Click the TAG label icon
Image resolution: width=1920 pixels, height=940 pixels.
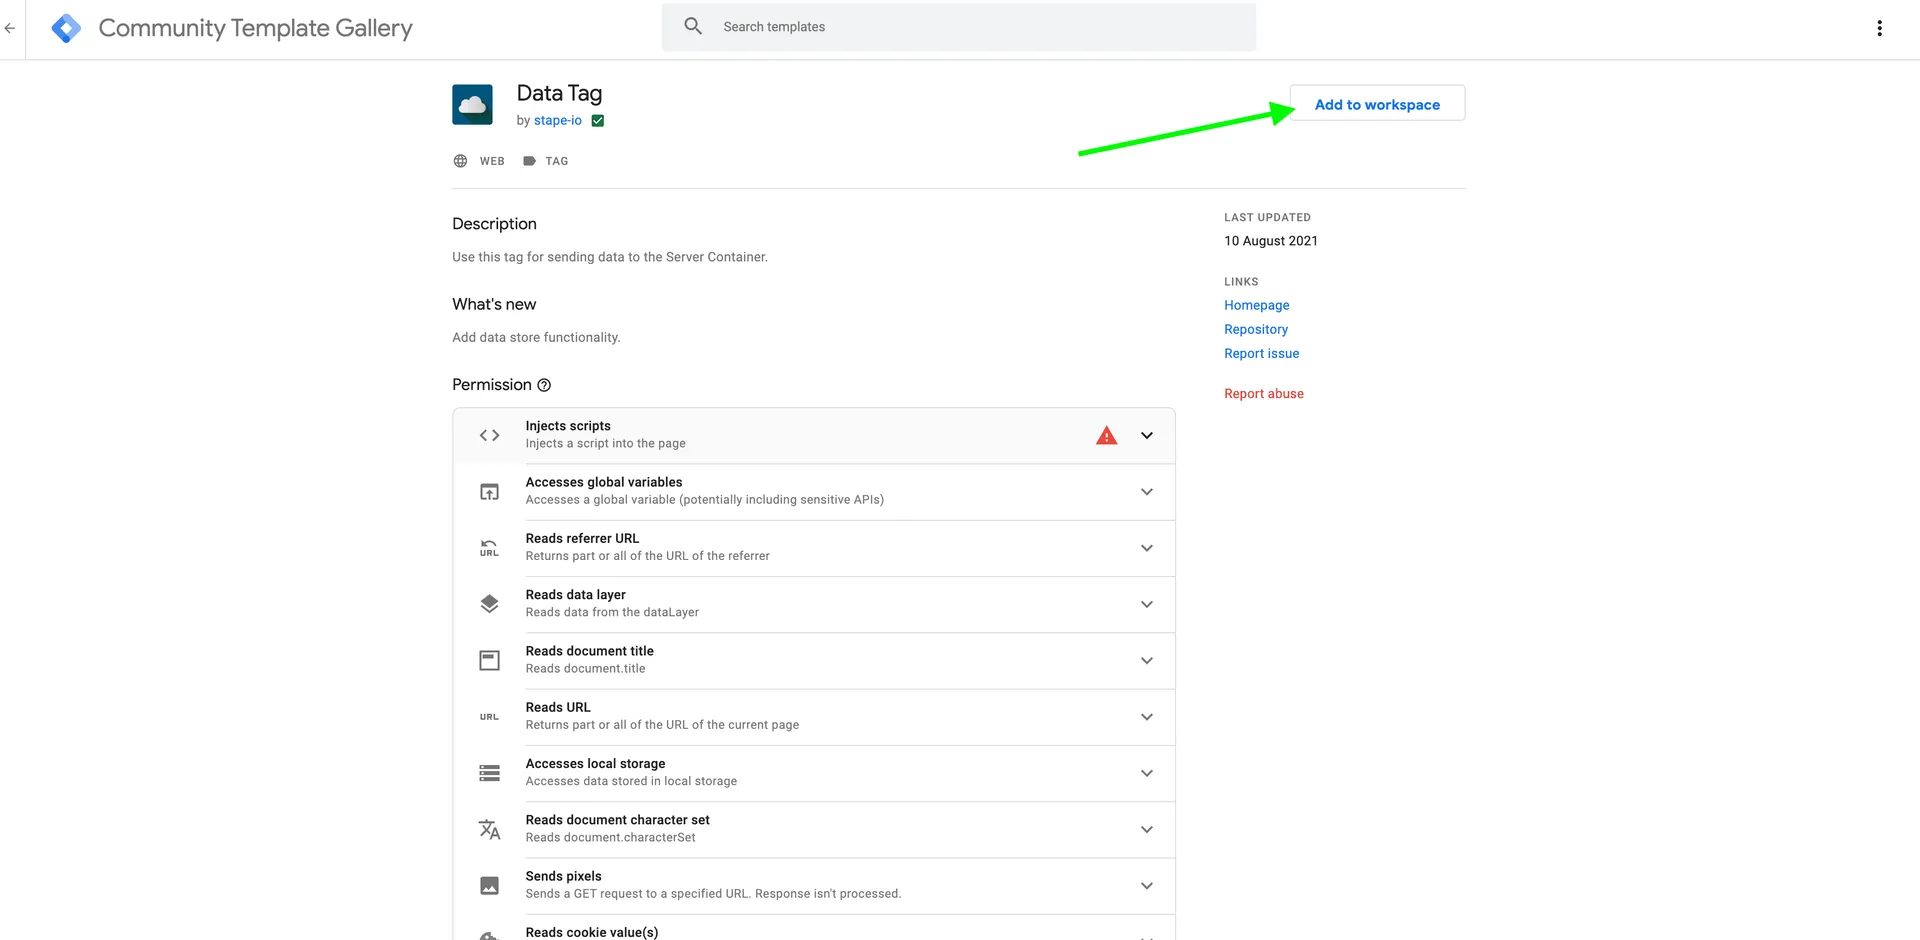529,161
